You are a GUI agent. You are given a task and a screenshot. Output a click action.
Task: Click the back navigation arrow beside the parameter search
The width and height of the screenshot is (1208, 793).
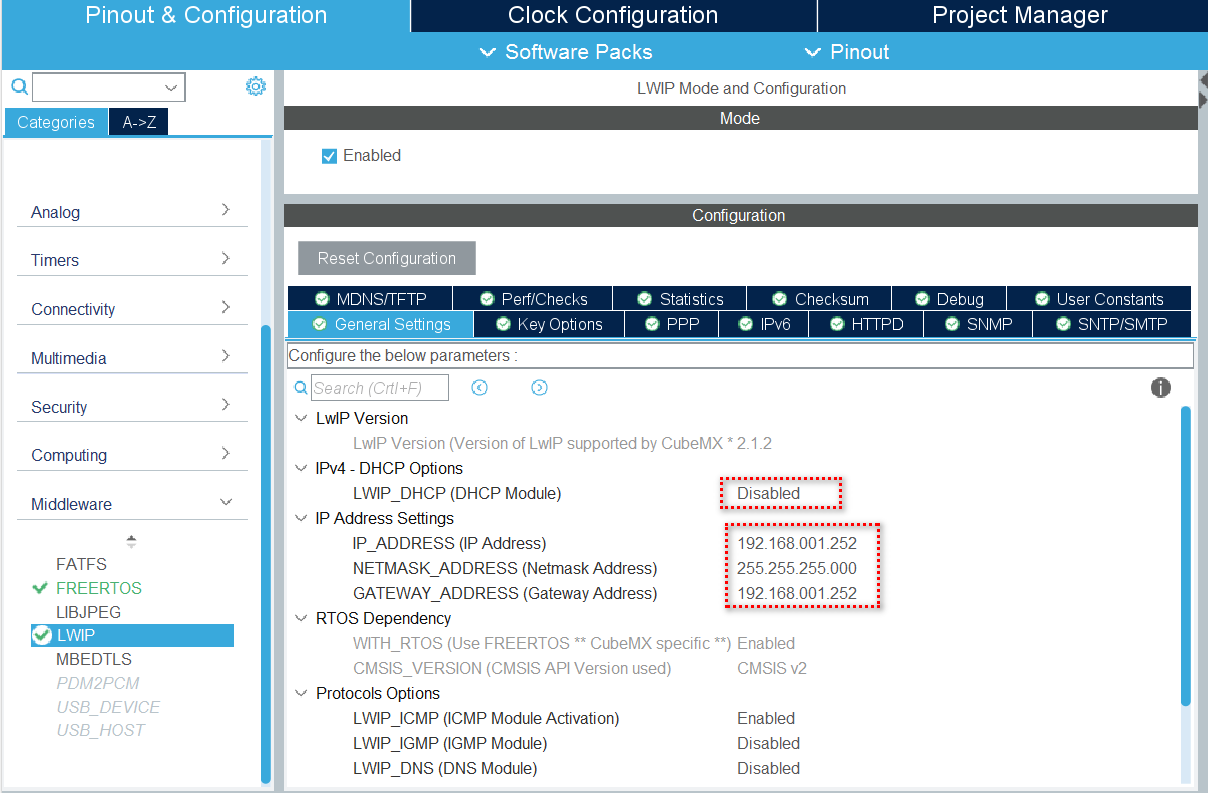click(x=479, y=387)
